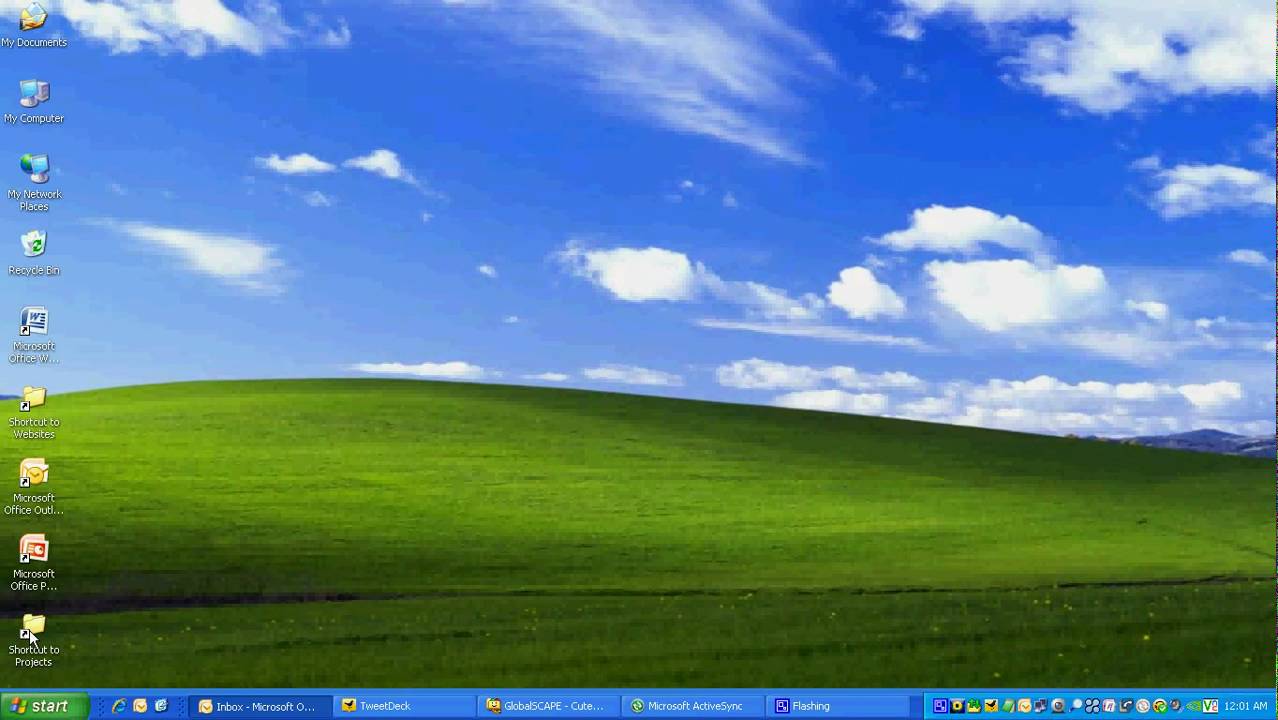Open the Shortcut to Projects folder

33,625
